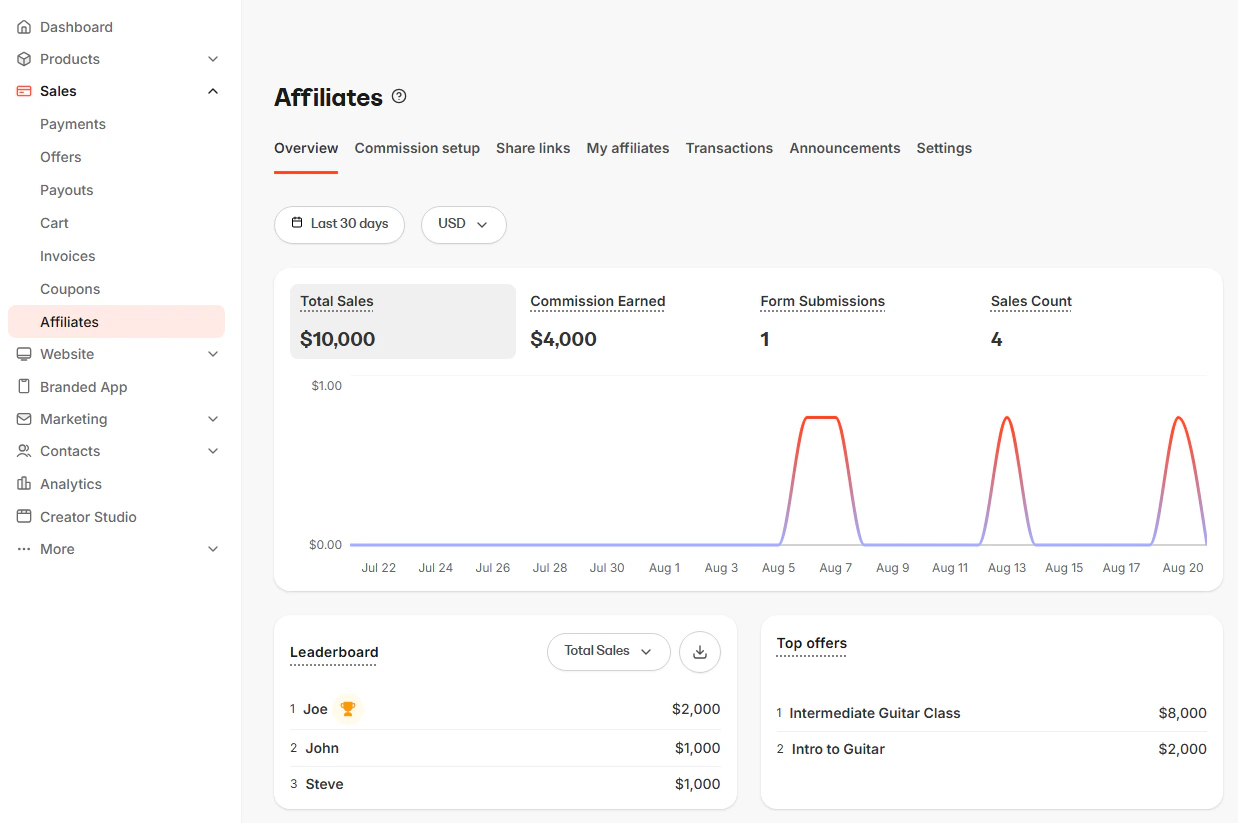
Task: Click the Contacts people icon
Action: tap(23, 451)
